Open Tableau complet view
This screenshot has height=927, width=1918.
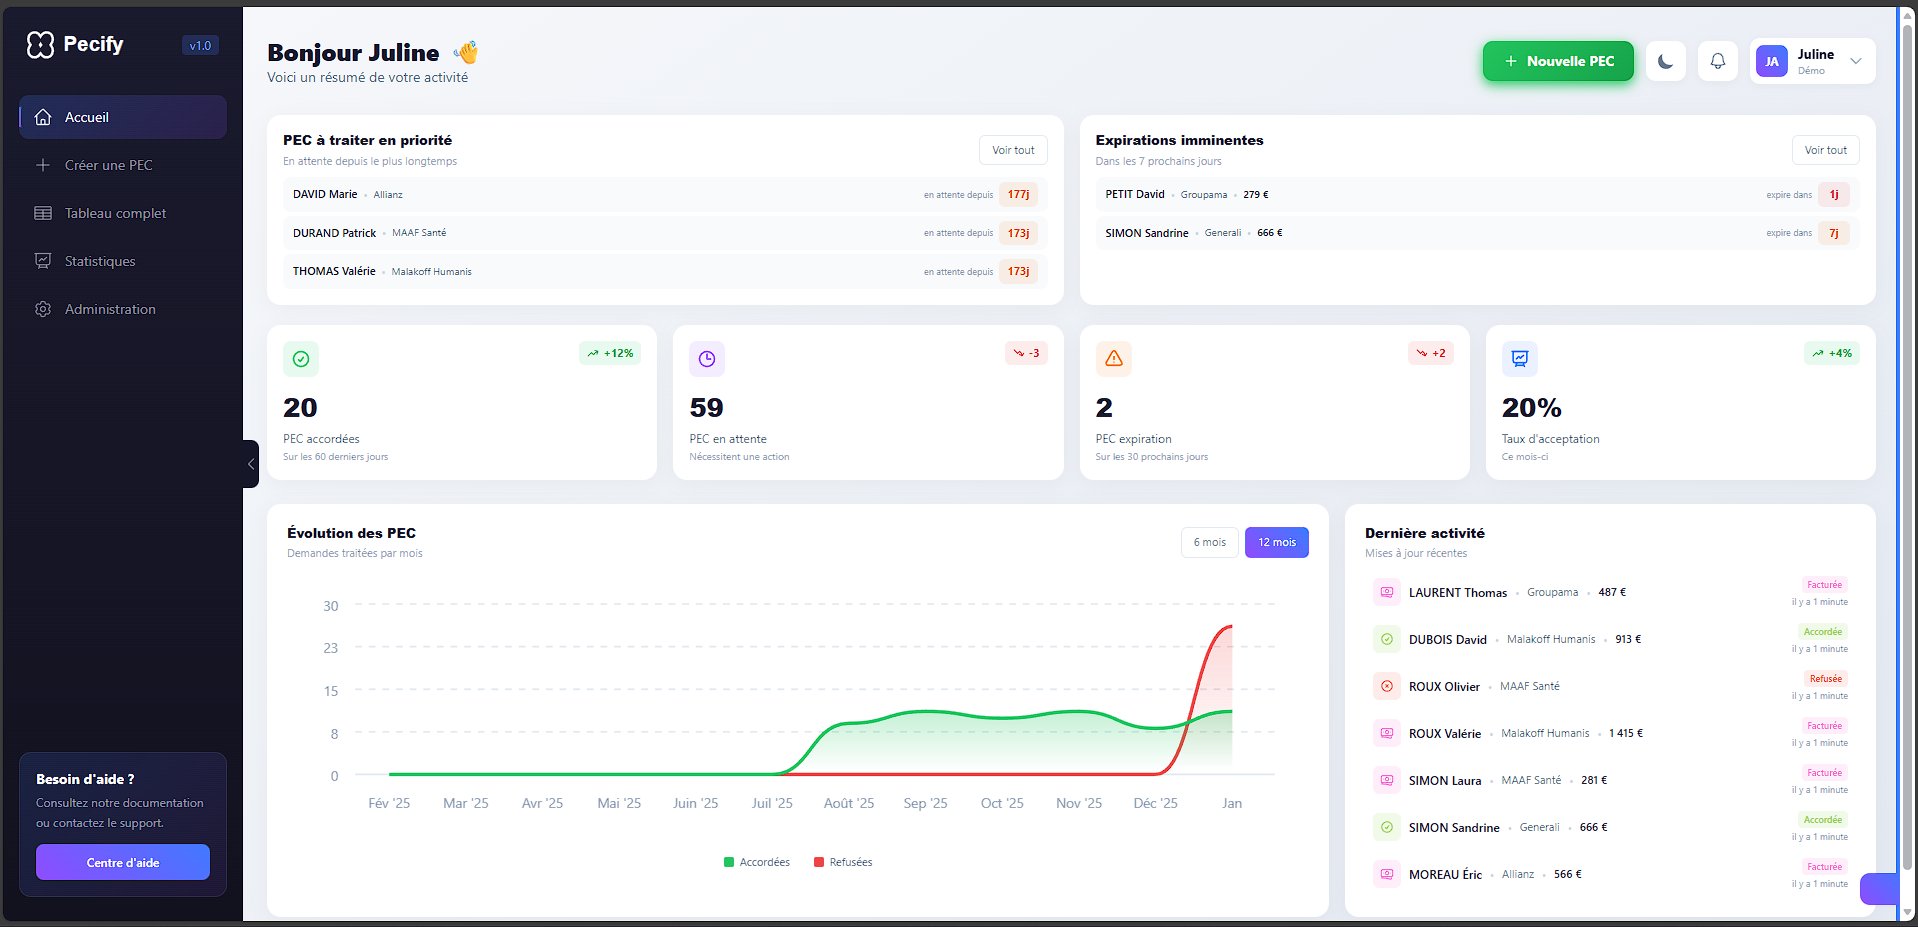pyautogui.click(x=113, y=213)
